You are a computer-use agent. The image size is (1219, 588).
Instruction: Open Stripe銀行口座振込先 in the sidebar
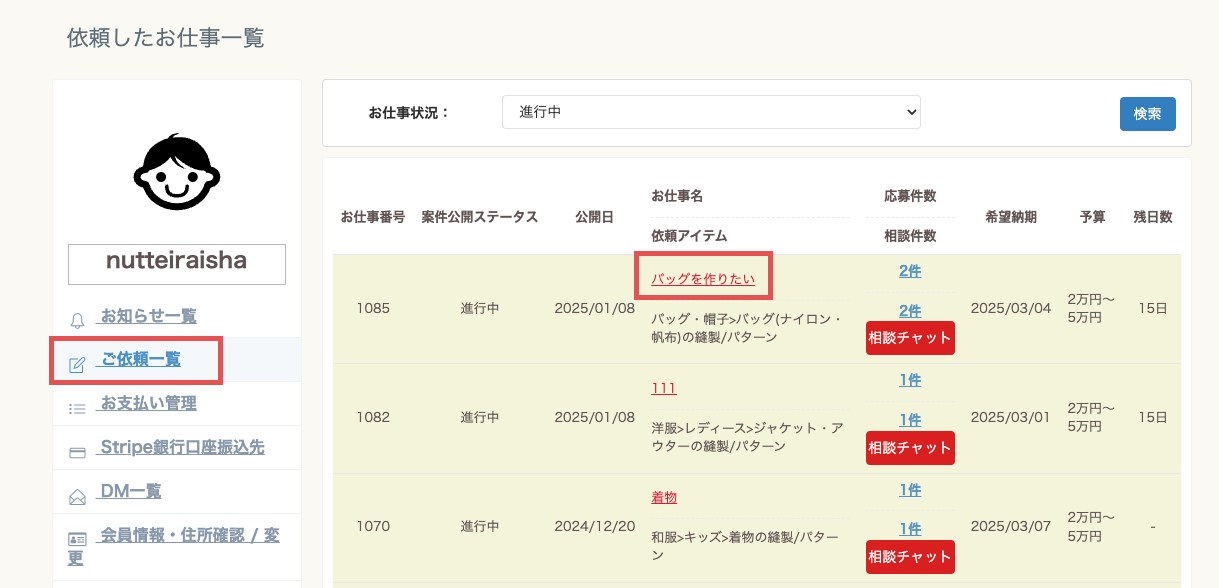(182, 448)
